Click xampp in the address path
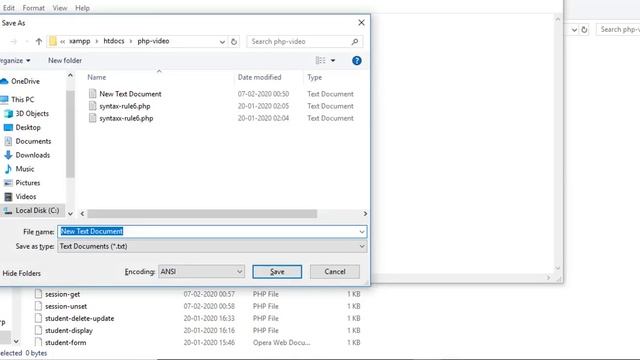Screen dimensions: 640x360 click(x=80, y=41)
